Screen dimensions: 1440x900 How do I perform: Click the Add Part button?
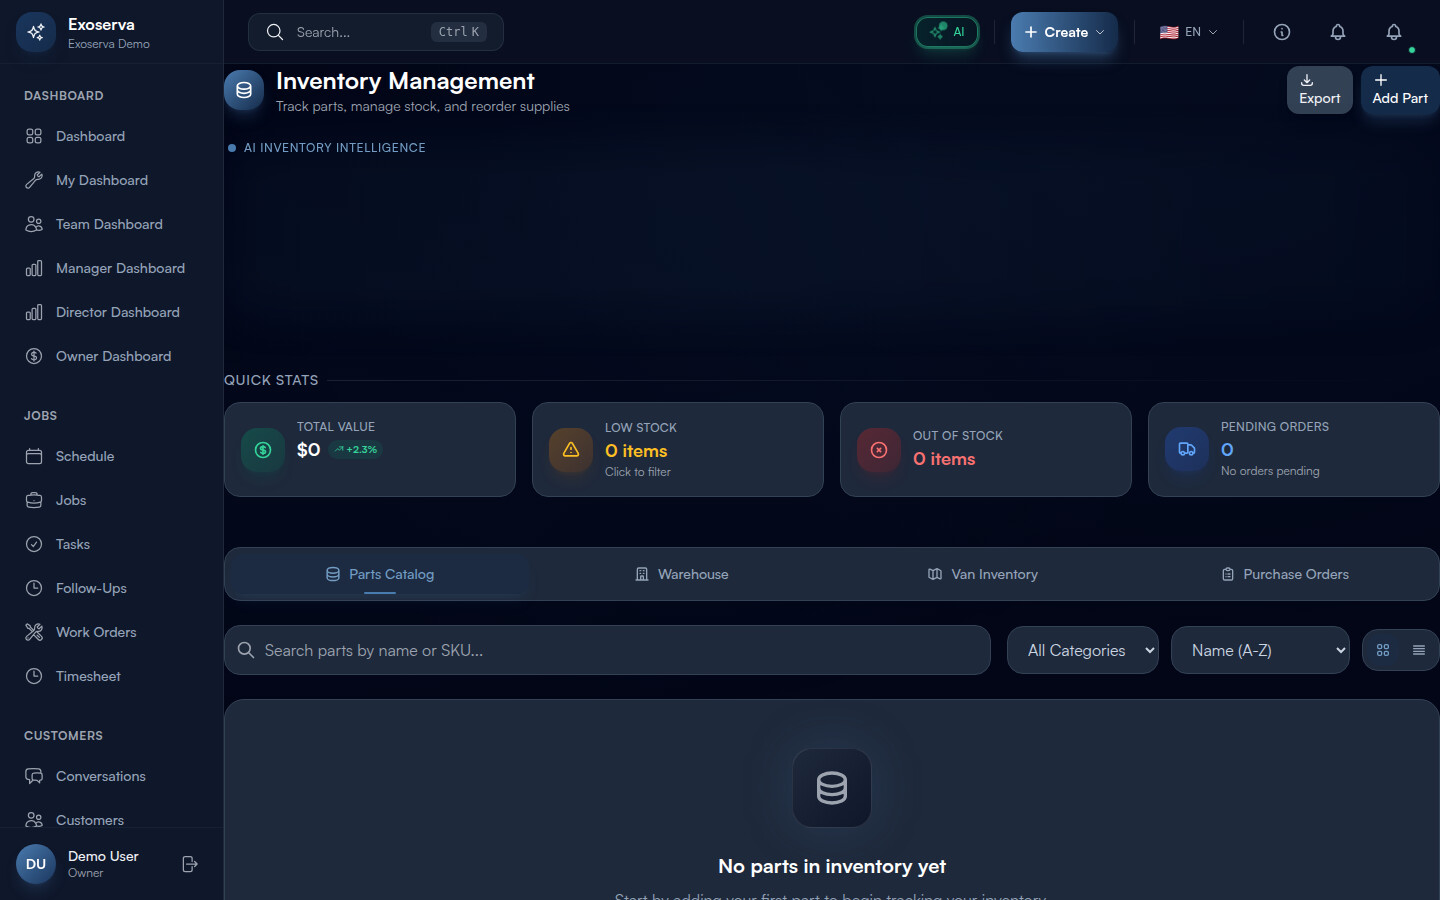[1399, 90]
